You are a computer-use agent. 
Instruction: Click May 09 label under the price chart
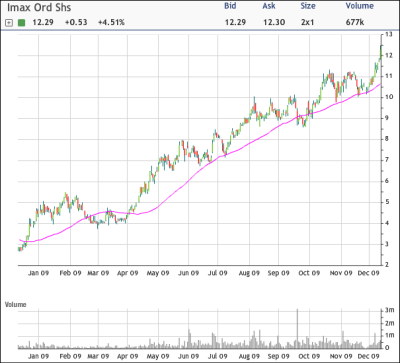point(158,273)
